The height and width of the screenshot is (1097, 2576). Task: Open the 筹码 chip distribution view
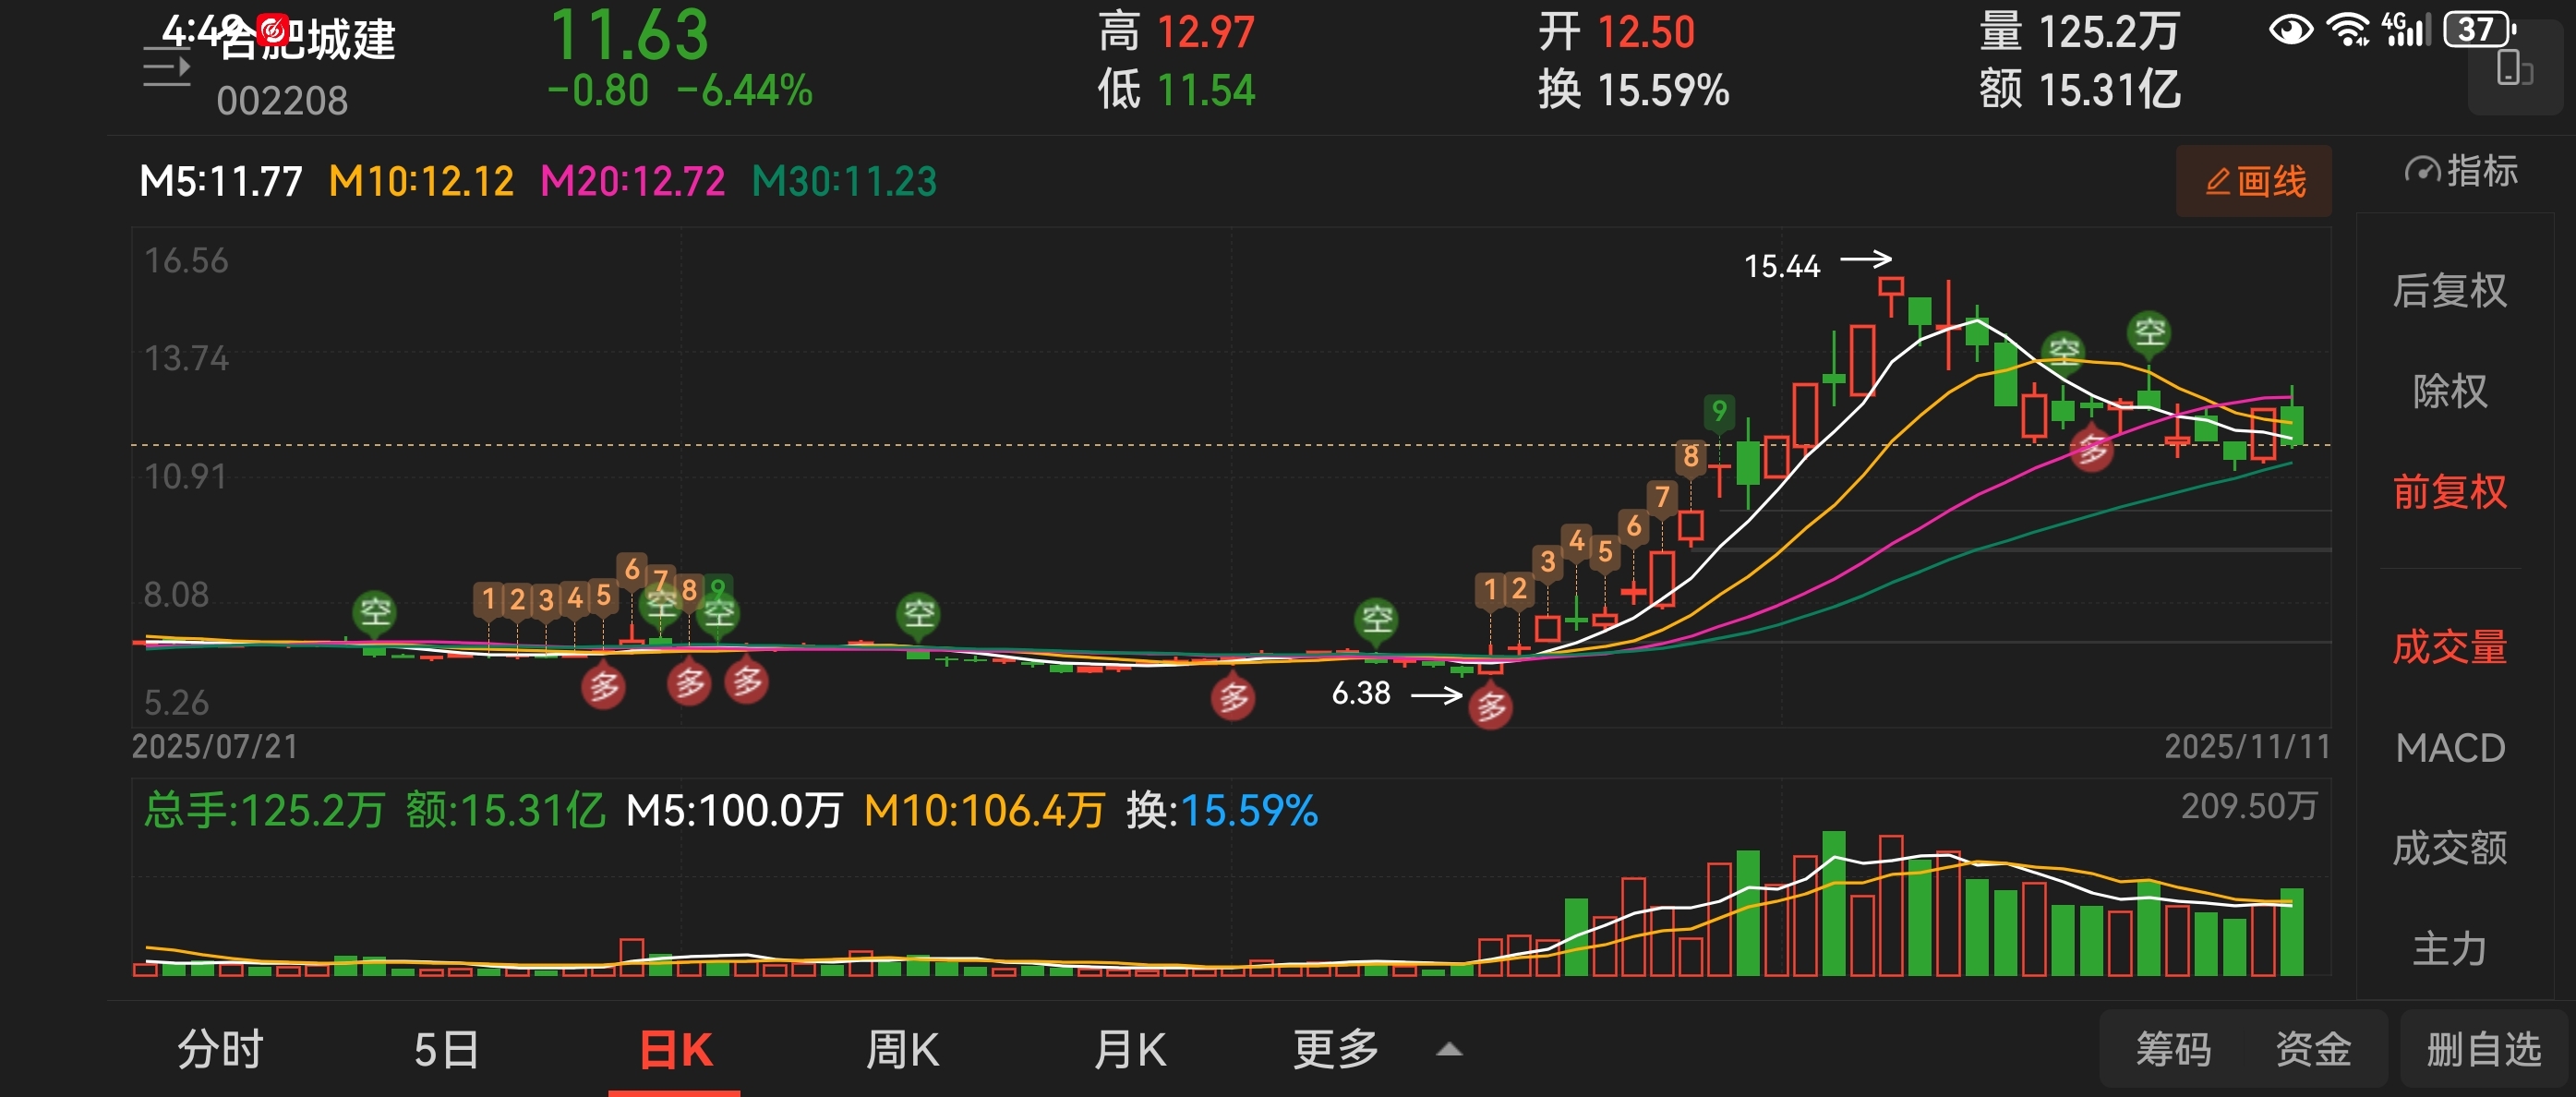click(x=2173, y=1050)
